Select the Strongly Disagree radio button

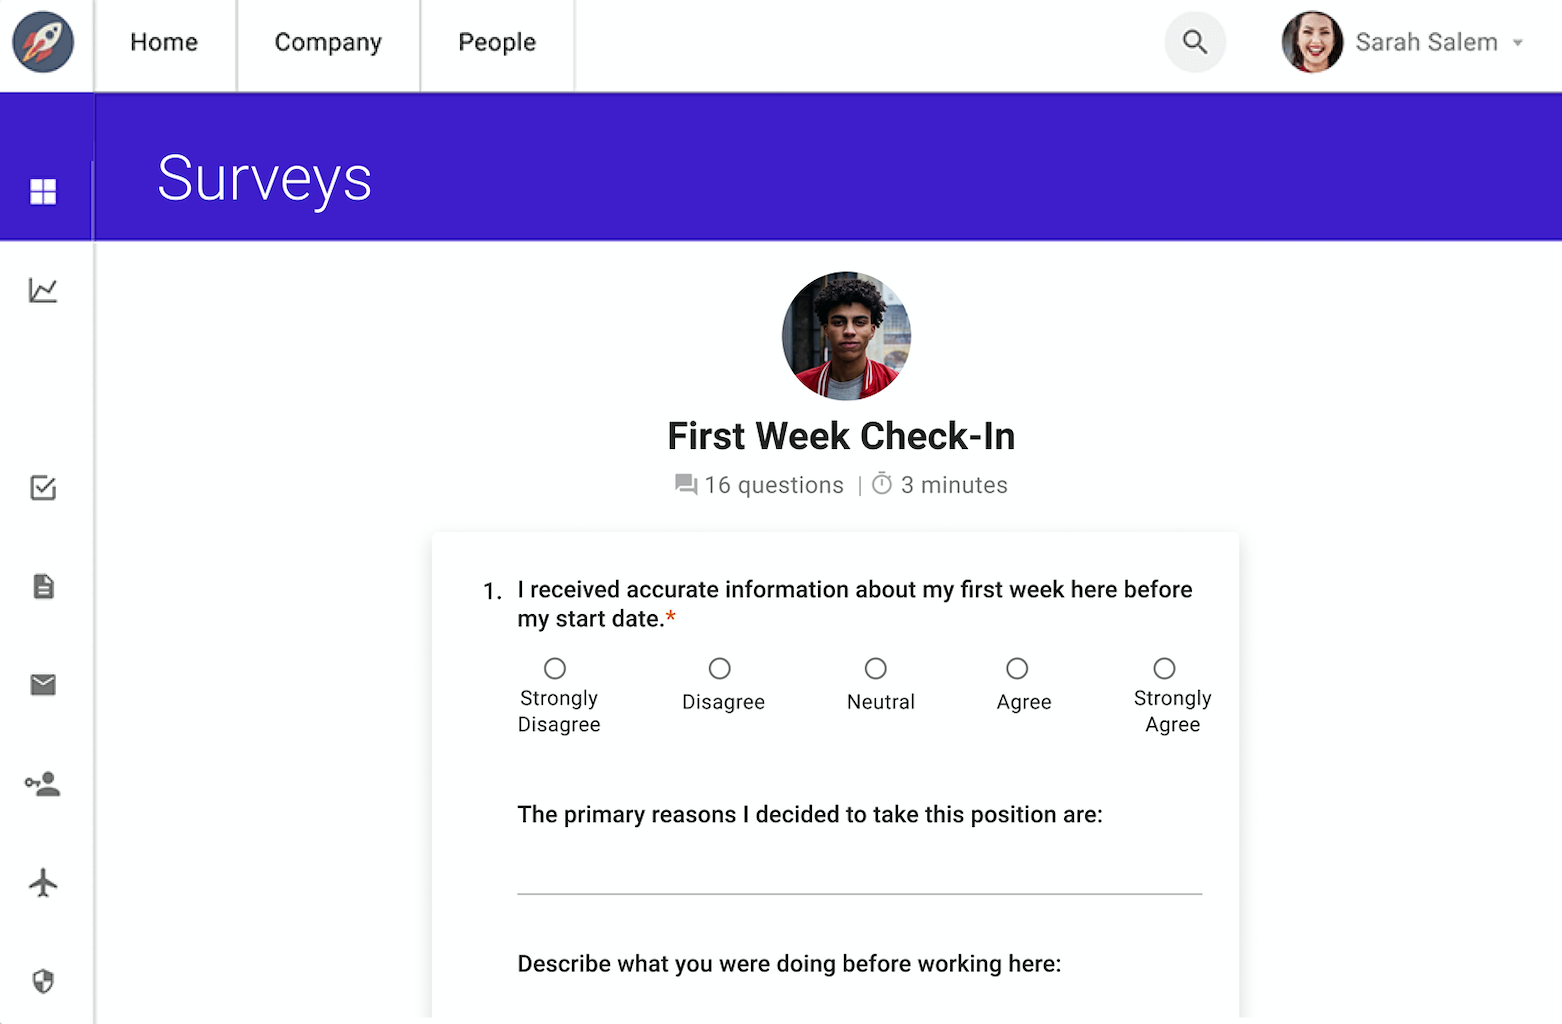(x=555, y=668)
